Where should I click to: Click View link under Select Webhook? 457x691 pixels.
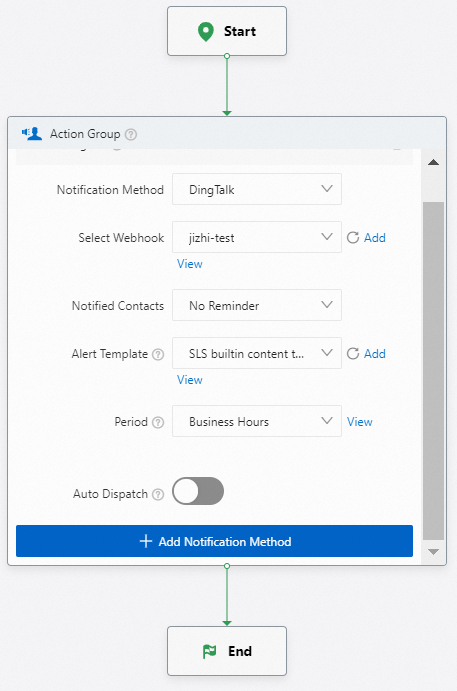pos(189,264)
